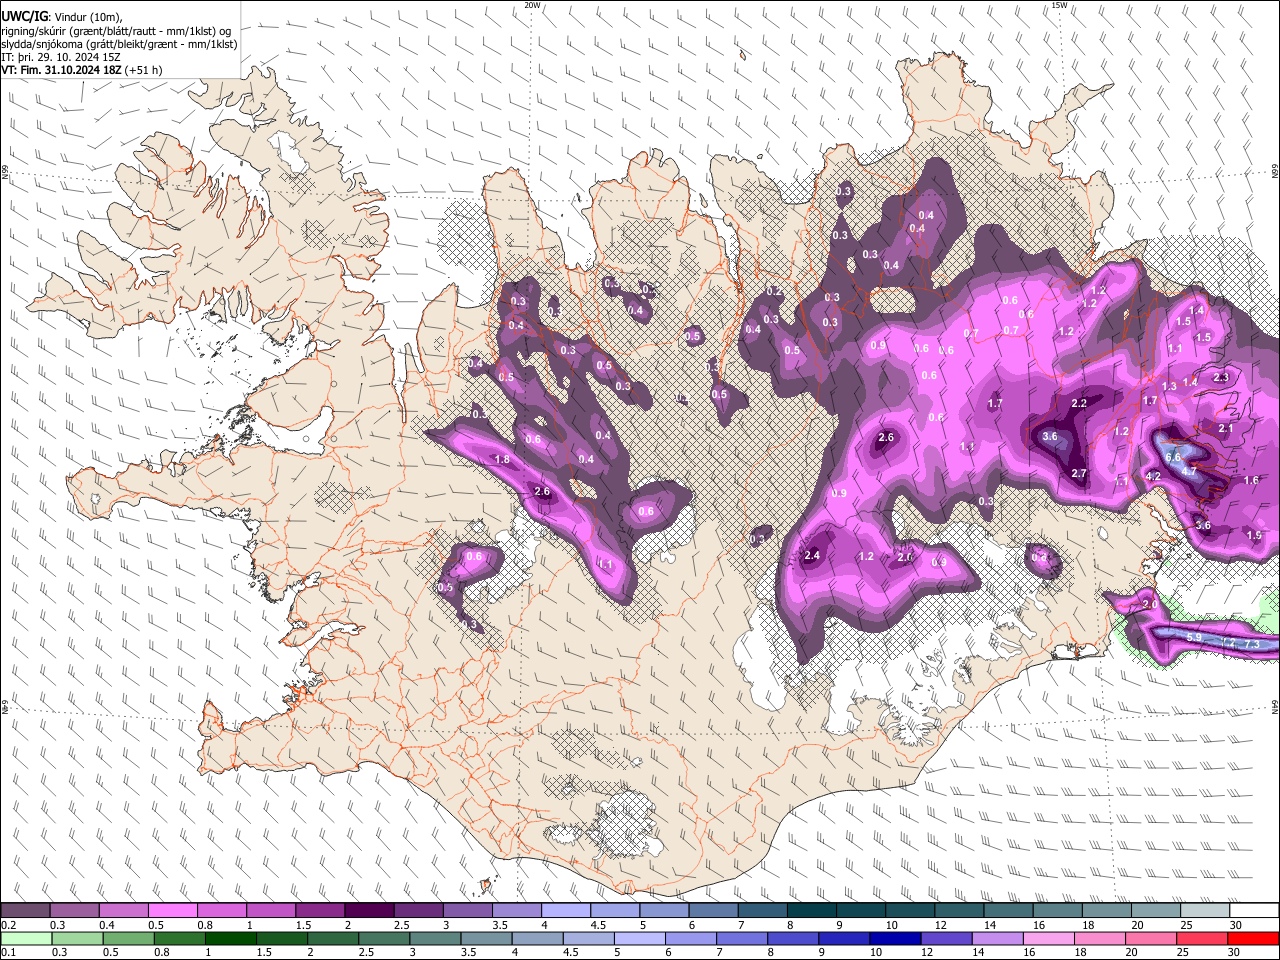Screen dimensions: 1280x960
Task: Click the 2.7 precipitation value on the map
Action: click(x=1079, y=473)
